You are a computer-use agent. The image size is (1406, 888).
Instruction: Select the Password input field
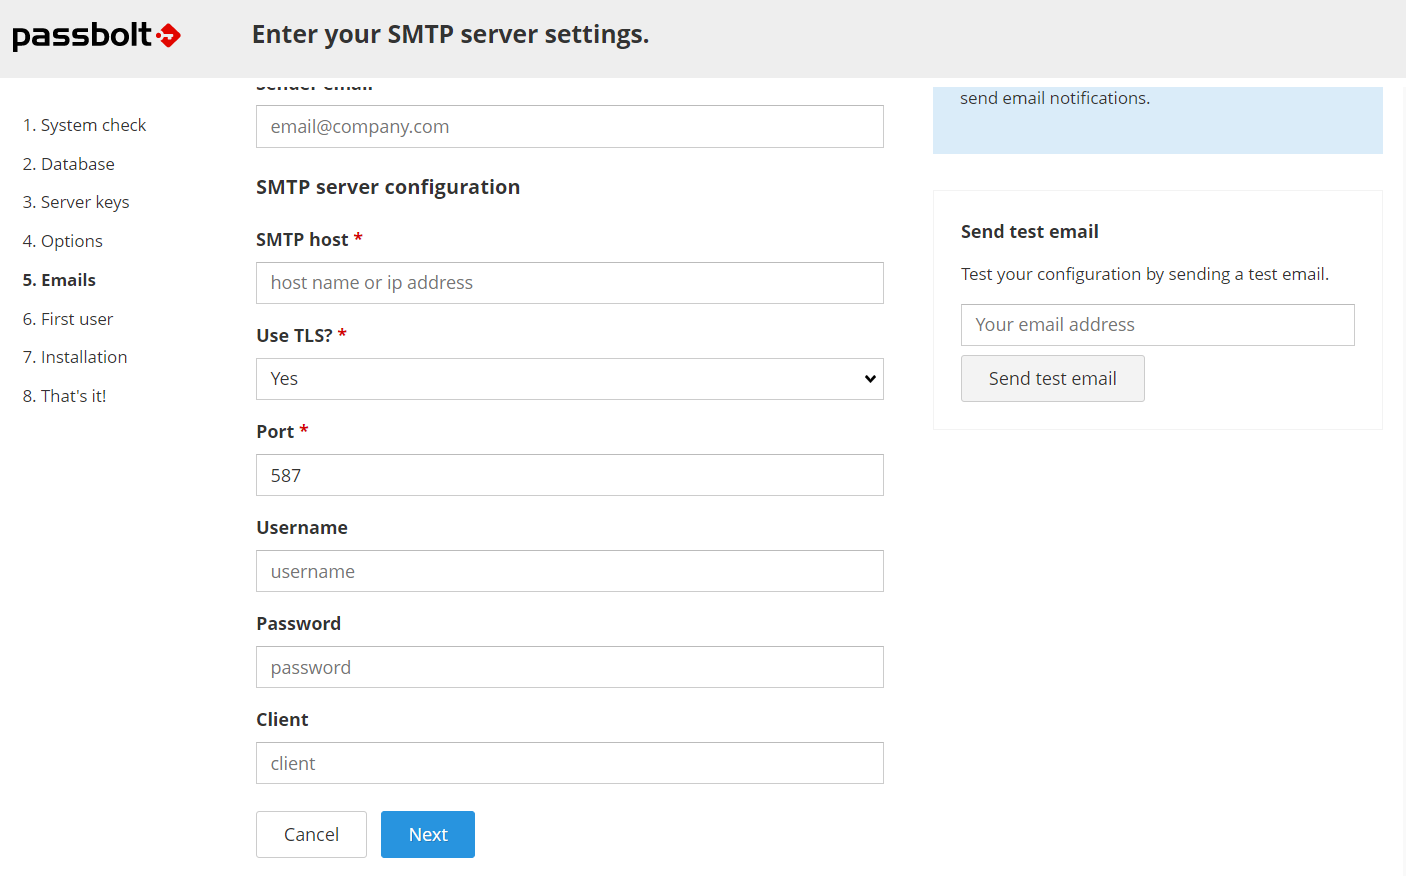click(569, 666)
